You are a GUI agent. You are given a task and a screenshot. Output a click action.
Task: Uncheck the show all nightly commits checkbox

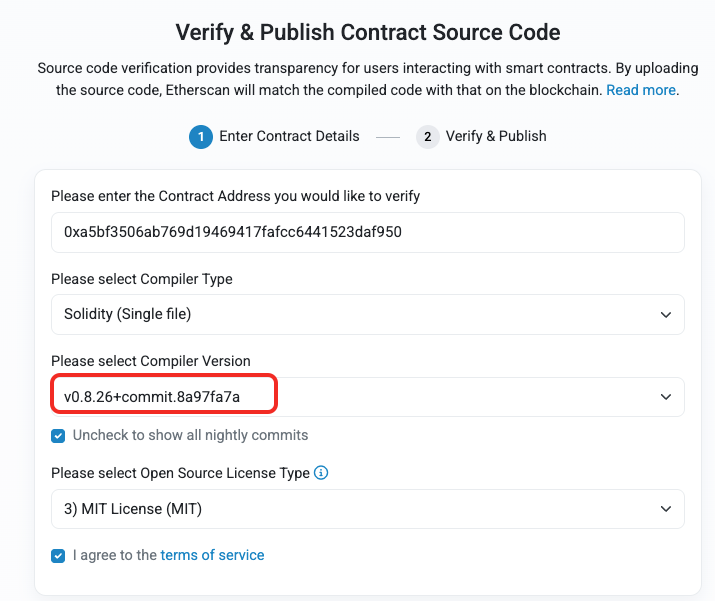click(x=58, y=435)
